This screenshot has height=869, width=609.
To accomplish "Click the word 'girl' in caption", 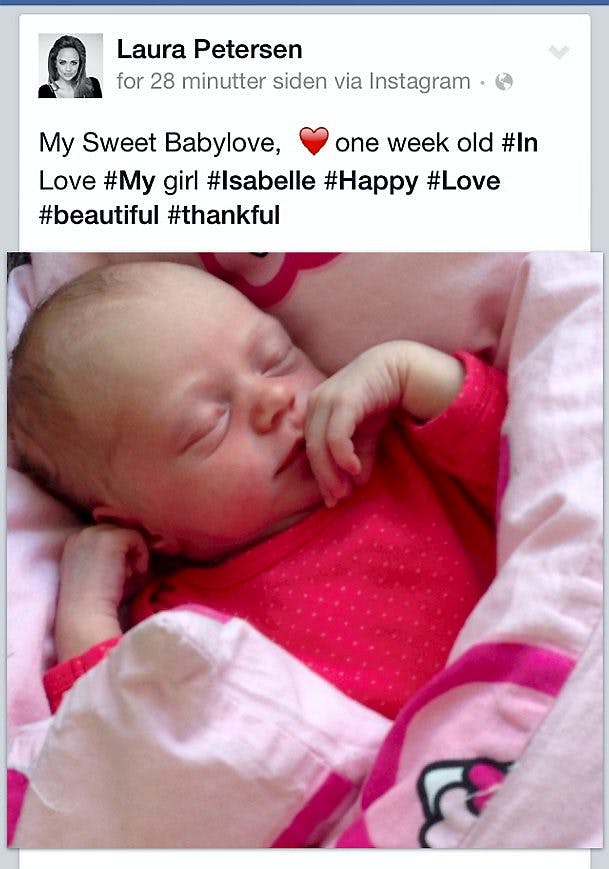I will point(181,182).
